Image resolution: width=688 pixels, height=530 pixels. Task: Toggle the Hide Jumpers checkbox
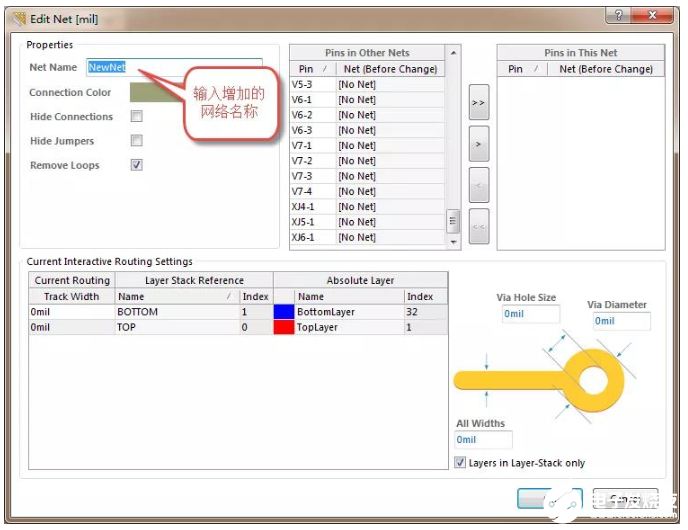click(x=137, y=140)
